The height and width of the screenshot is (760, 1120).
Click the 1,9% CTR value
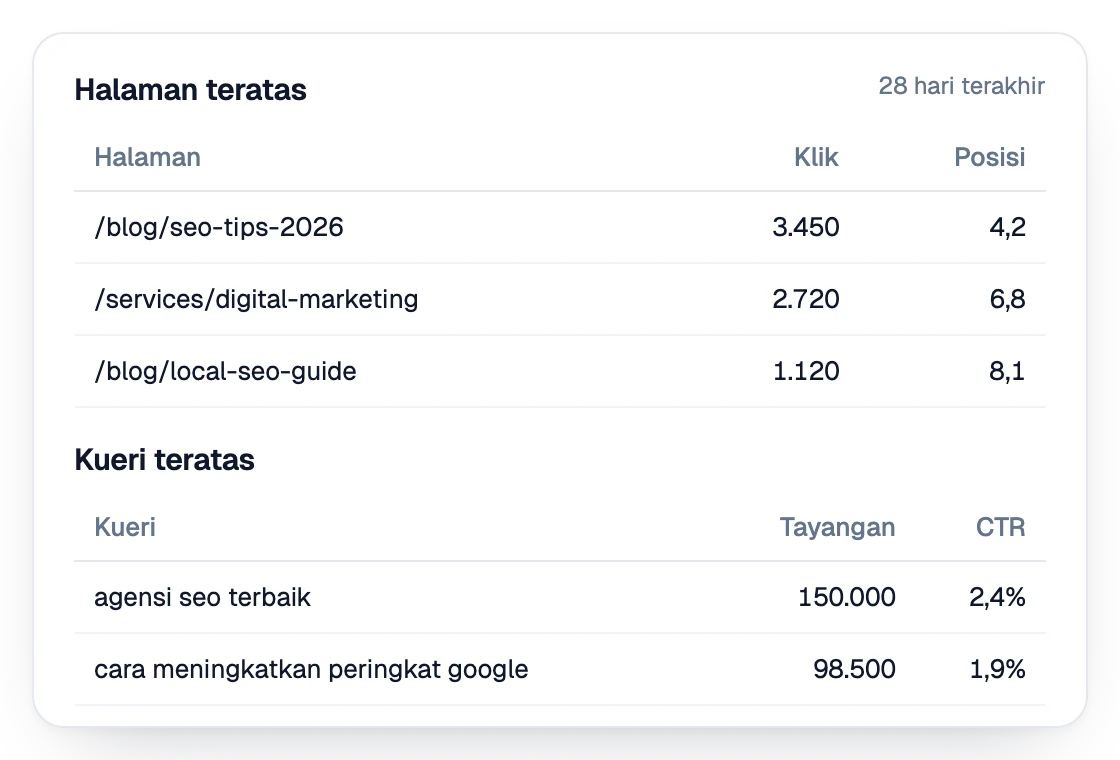tap(997, 669)
